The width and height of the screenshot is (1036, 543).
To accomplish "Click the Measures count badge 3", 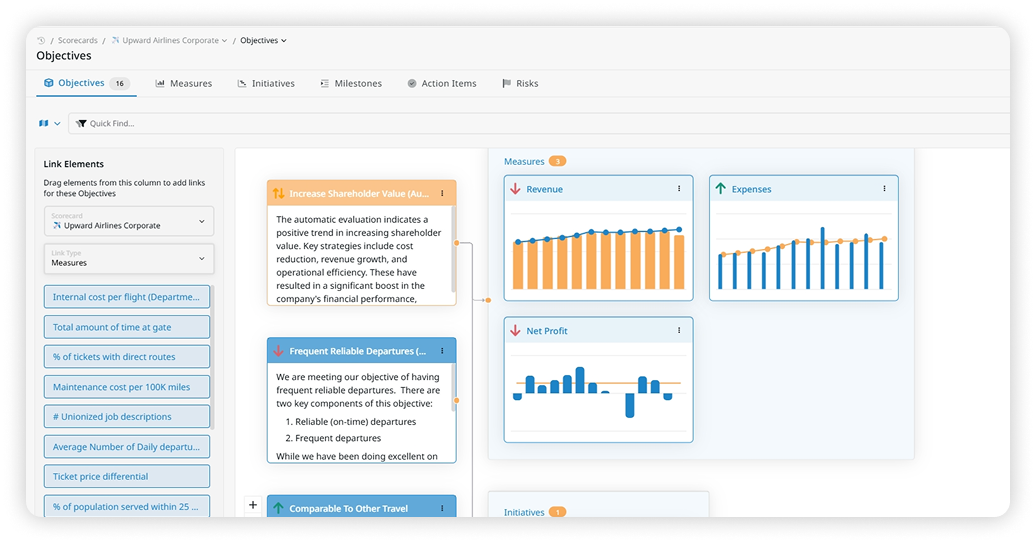I will click(558, 161).
